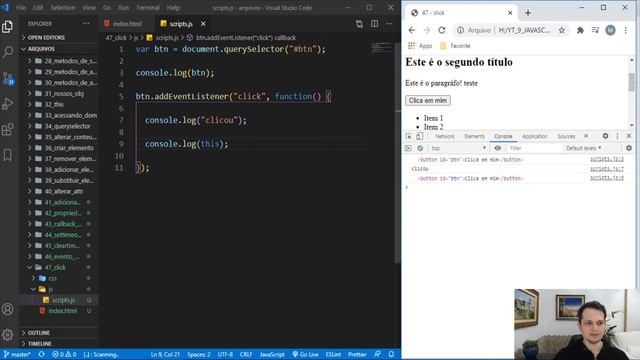Screen dimensions: 640x360
Task: Open console settings gear in DevTools
Action: [x=629, y=148]
